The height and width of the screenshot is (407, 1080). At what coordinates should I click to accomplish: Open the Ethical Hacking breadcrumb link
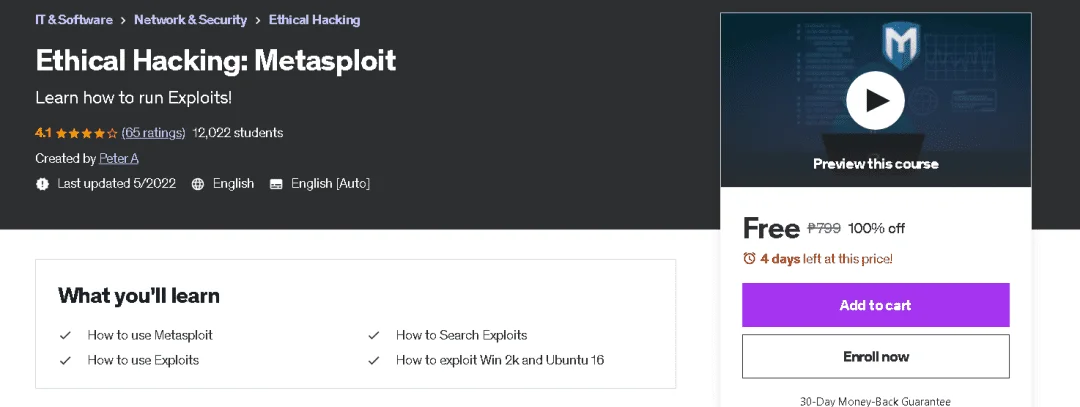point(314,20)
